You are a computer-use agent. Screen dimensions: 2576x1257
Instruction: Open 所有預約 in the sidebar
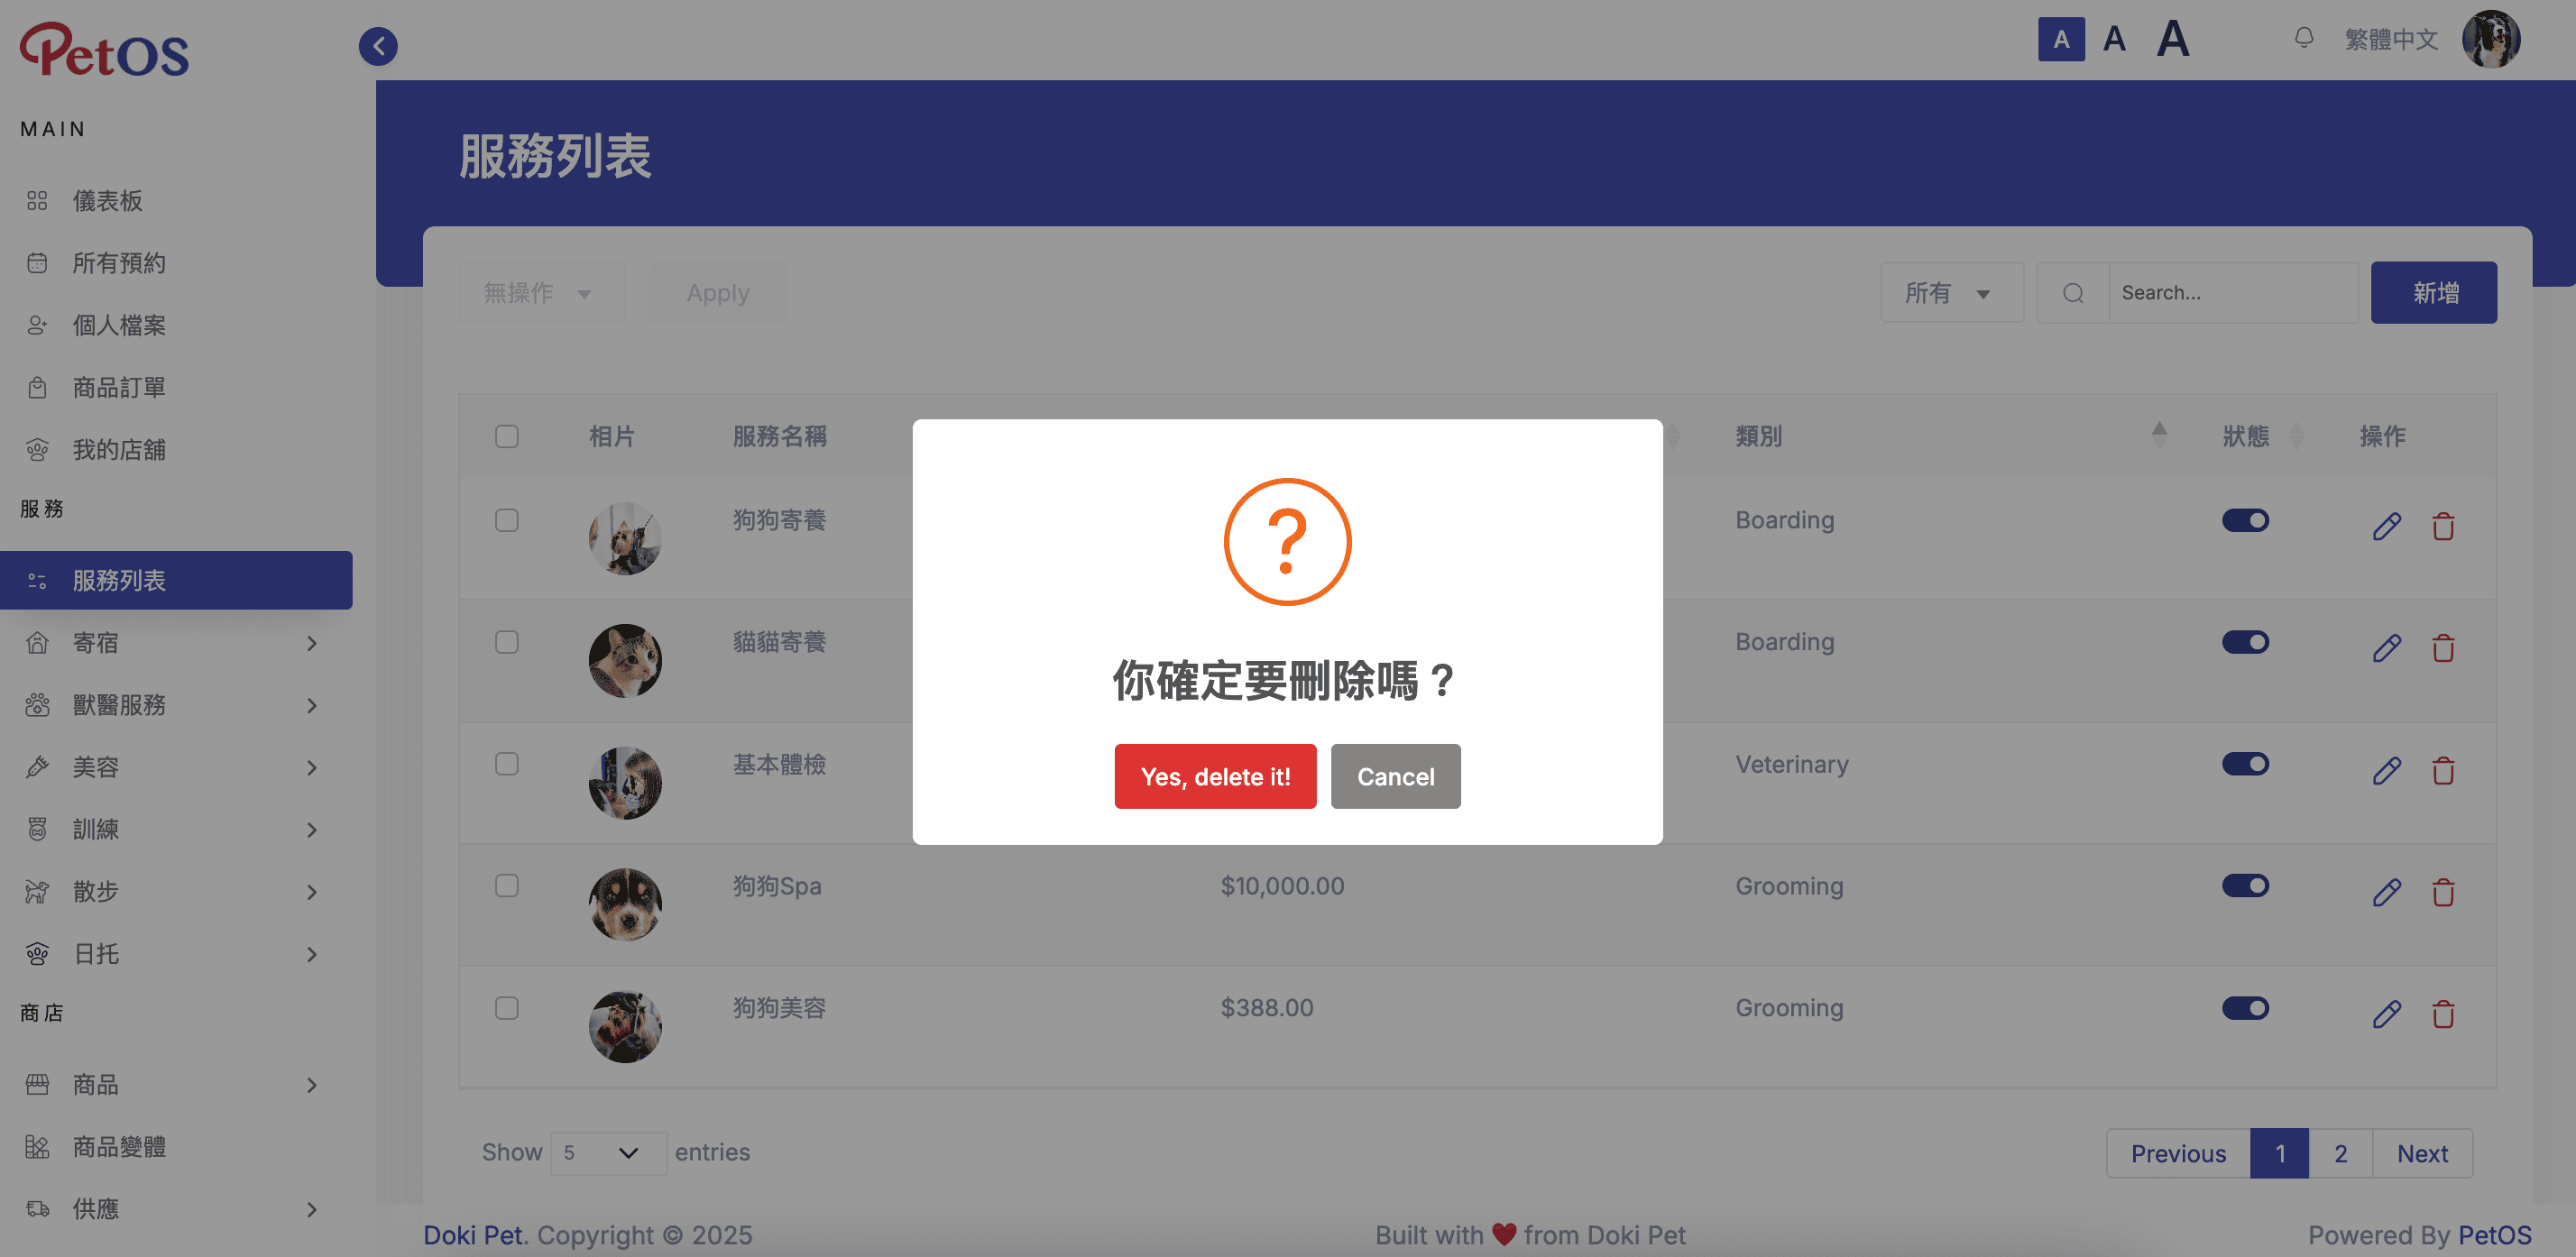pos(118,263)
